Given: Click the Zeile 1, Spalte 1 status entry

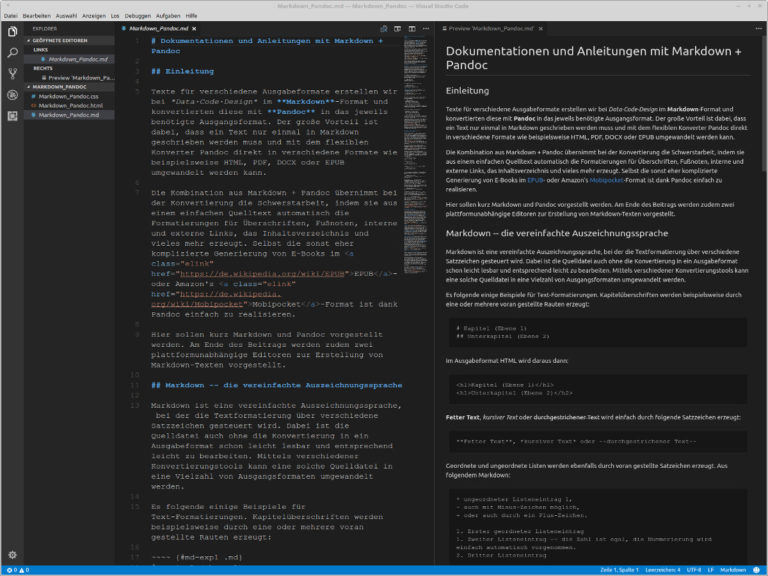Looking at the screenshot, I should coord(619,570).
